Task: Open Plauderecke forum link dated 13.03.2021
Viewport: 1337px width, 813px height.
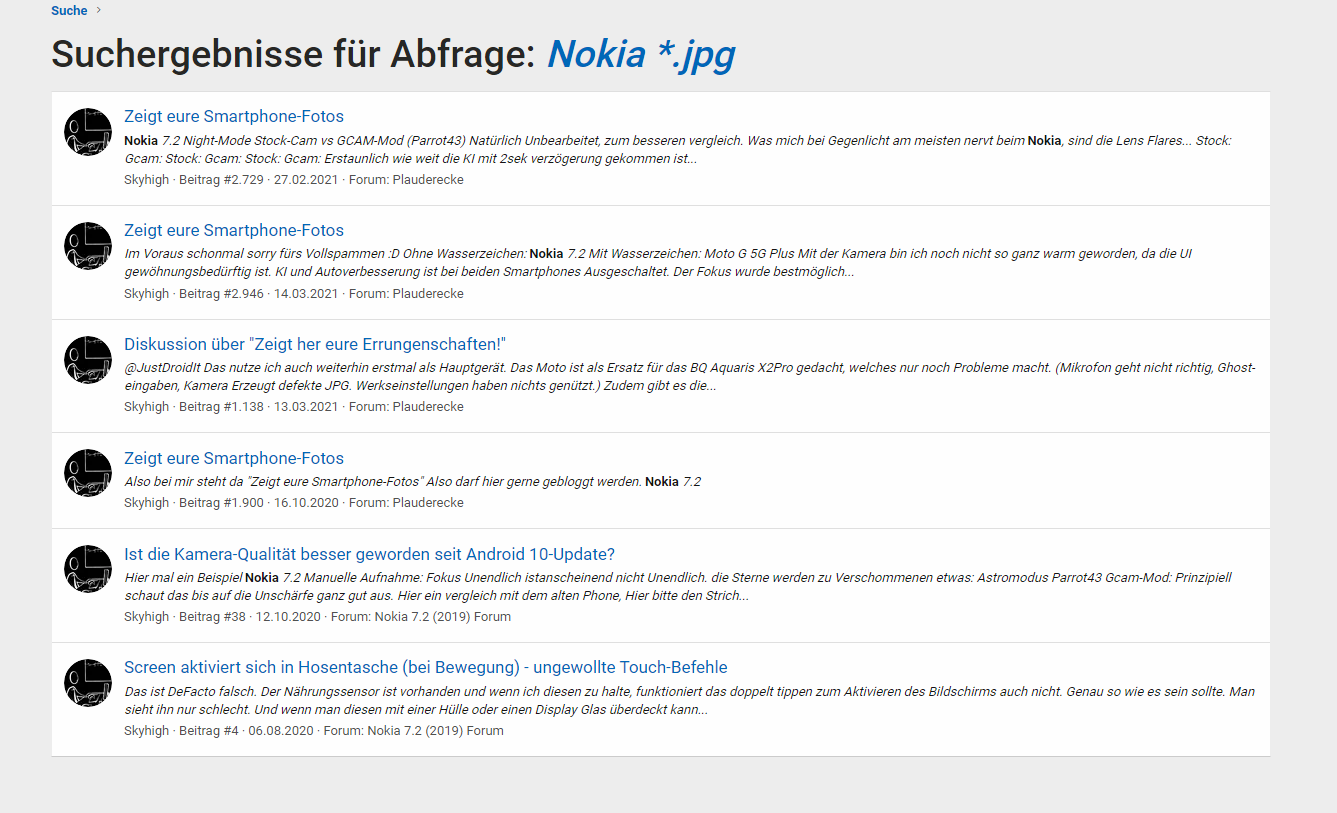Action: (x=428, y=407)
